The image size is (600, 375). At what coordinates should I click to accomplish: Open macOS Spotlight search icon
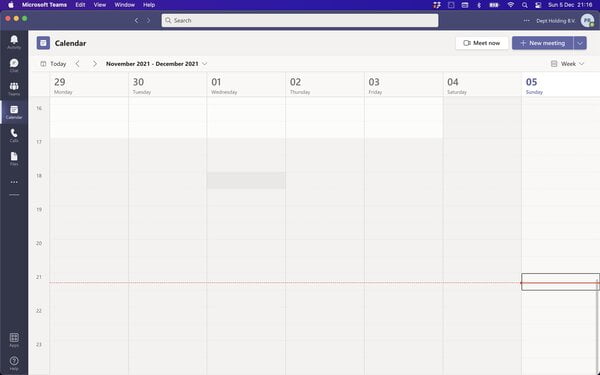[x=525, y=5]
